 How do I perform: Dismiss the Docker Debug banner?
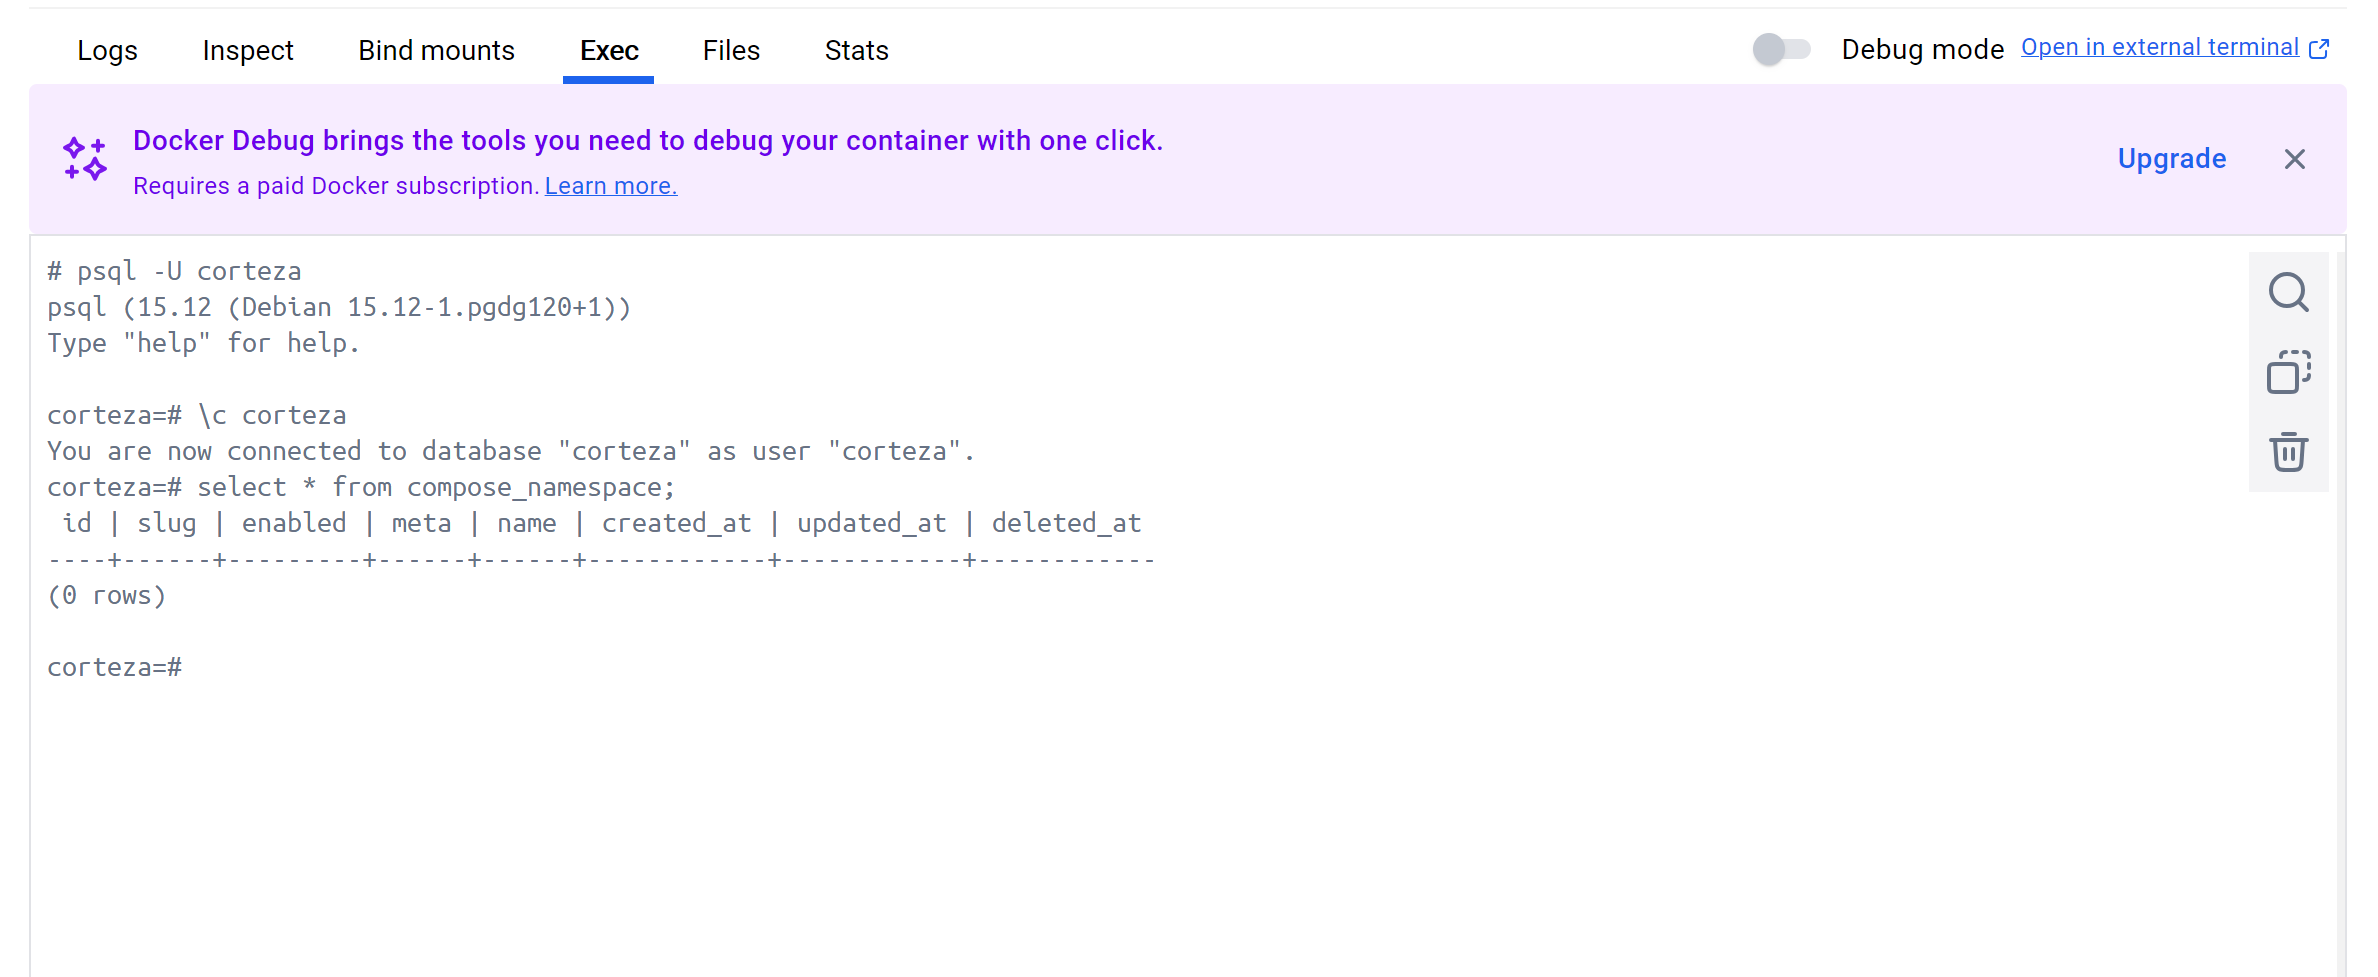[2295, 159]
